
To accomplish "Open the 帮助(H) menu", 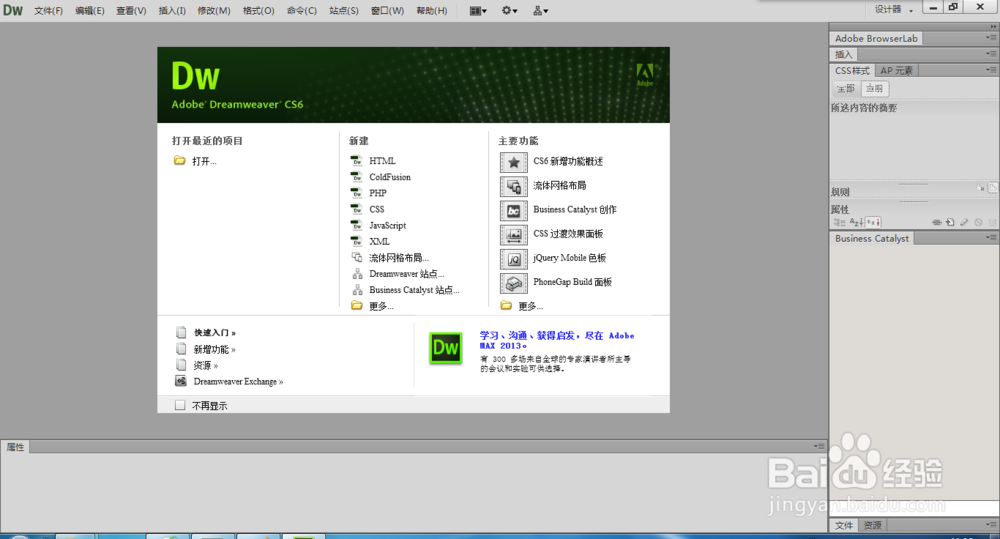I will pyautogui.click(x=431, y=11).
